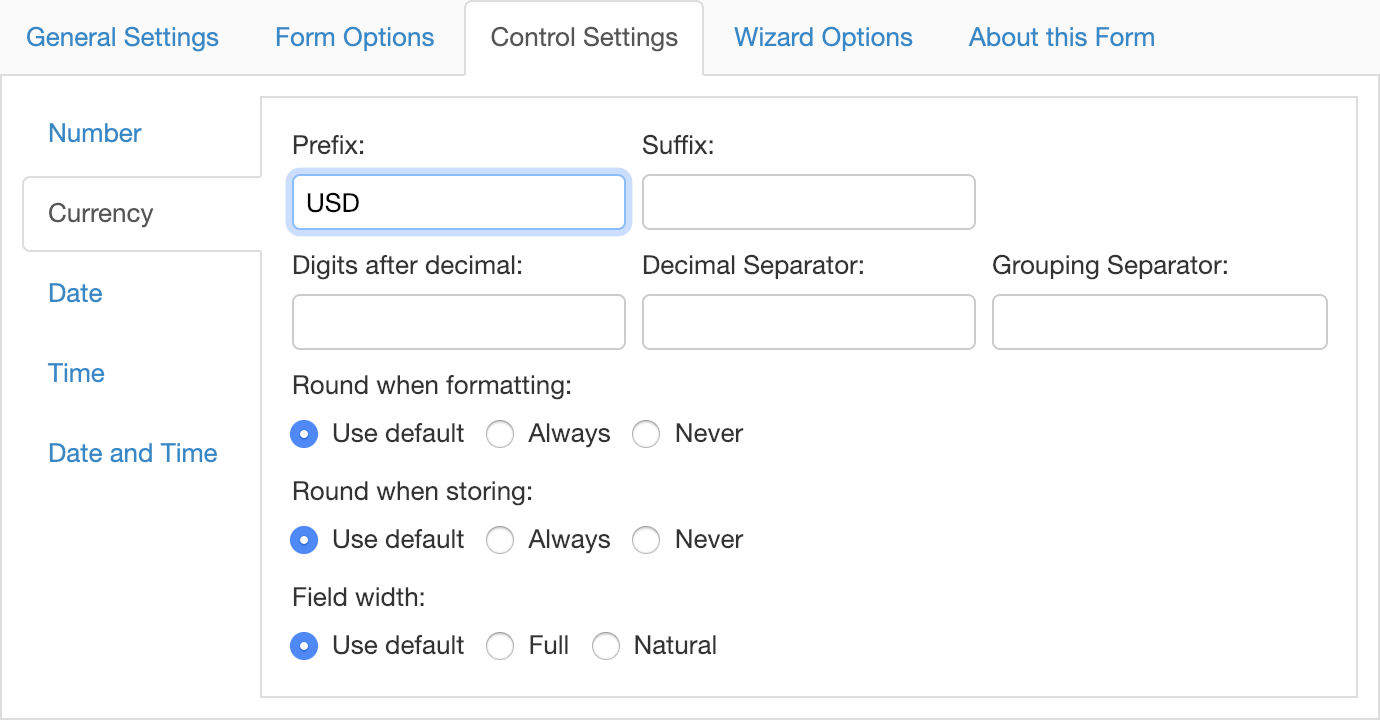The width and height of the screenshot is (1380, 720).
Task: Select Never for Round when formatting
Action: [x=646, y=434]
